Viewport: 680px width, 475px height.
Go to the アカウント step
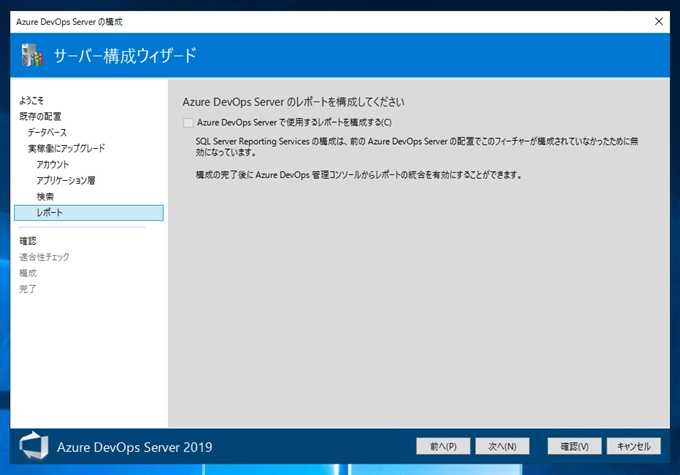(x=52, y=164)
